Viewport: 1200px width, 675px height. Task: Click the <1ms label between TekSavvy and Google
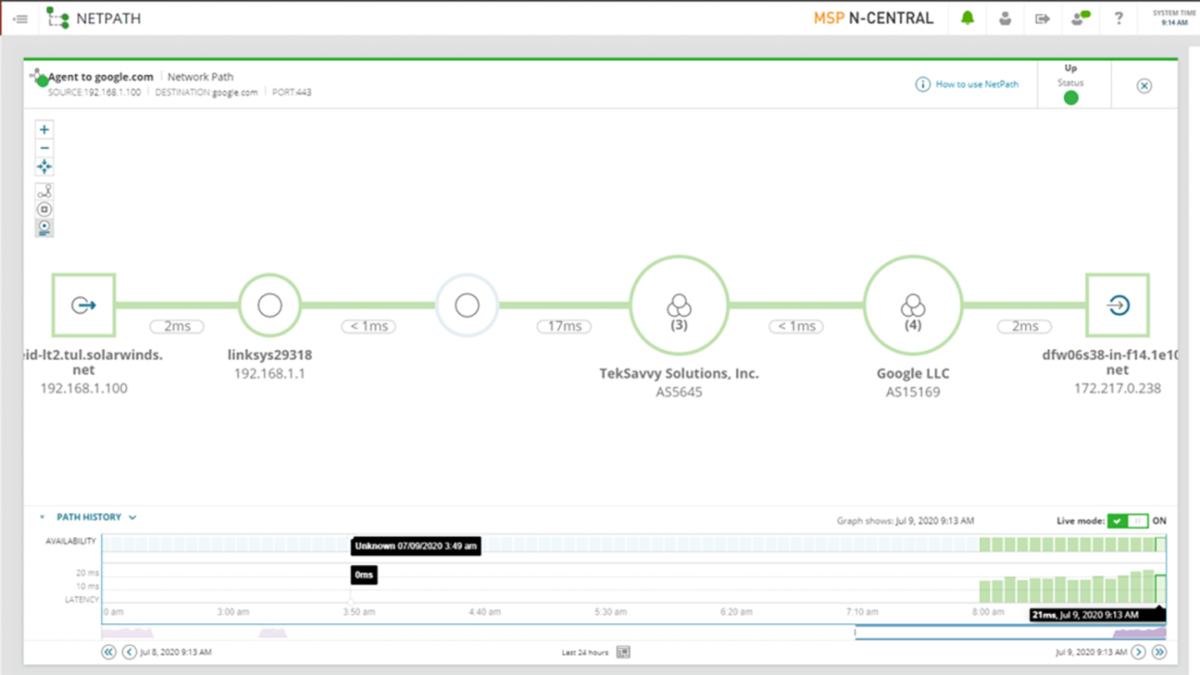(x=797, y=326)
